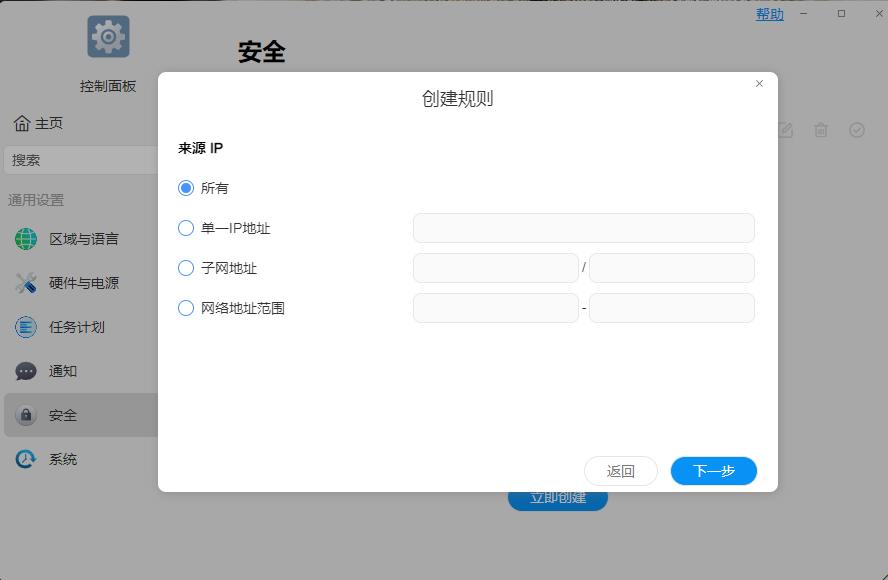
Task: Click the 主页 home icon
Action: (x=22, y=123)
